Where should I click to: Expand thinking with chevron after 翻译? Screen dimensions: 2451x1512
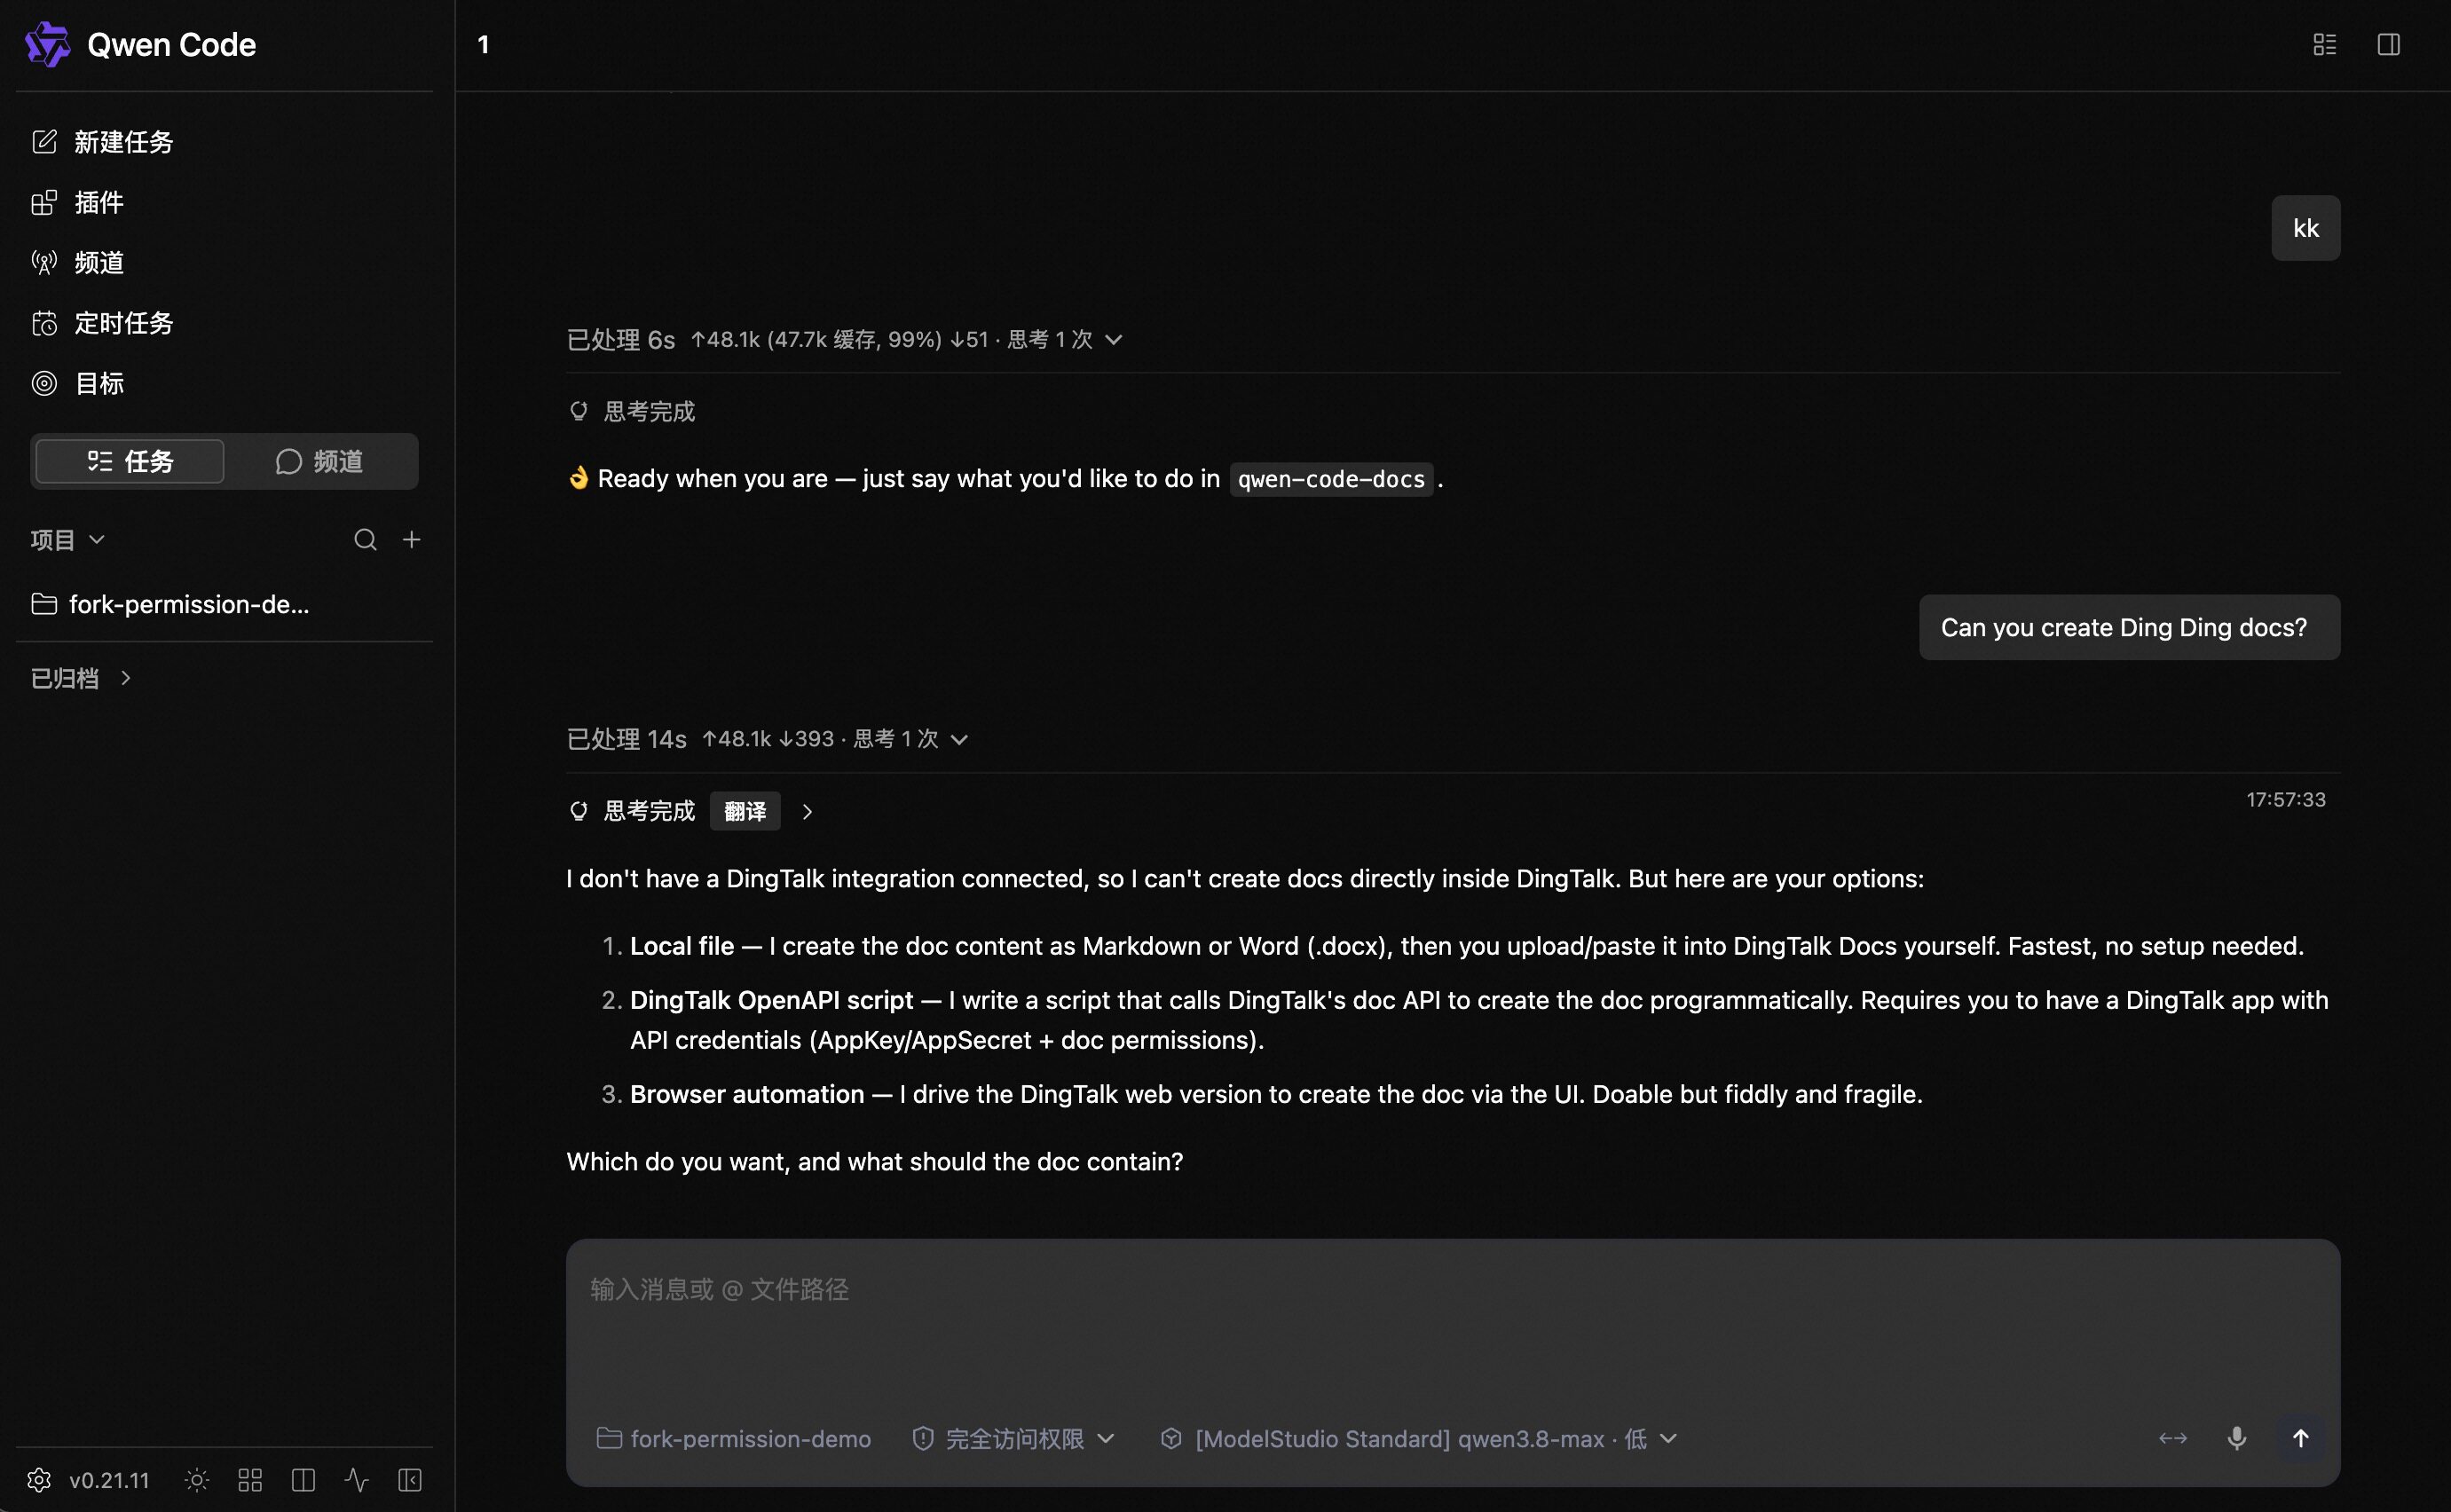tap(807, 811)
